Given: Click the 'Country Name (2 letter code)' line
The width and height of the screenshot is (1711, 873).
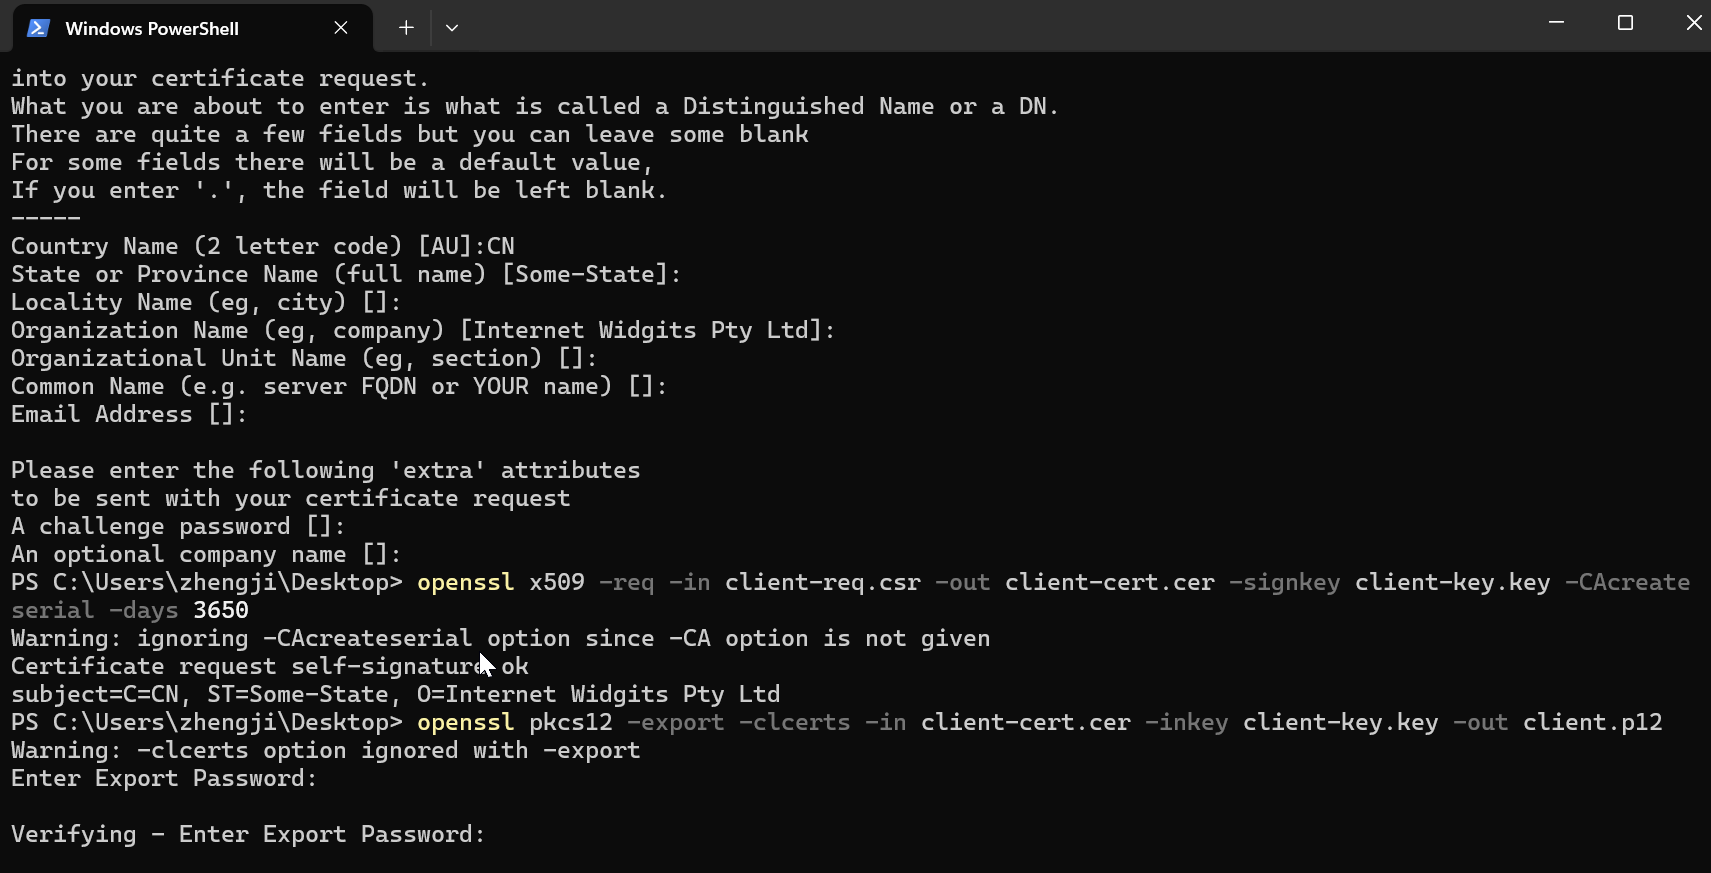Looking at the screenshot, I should [263, 246].
